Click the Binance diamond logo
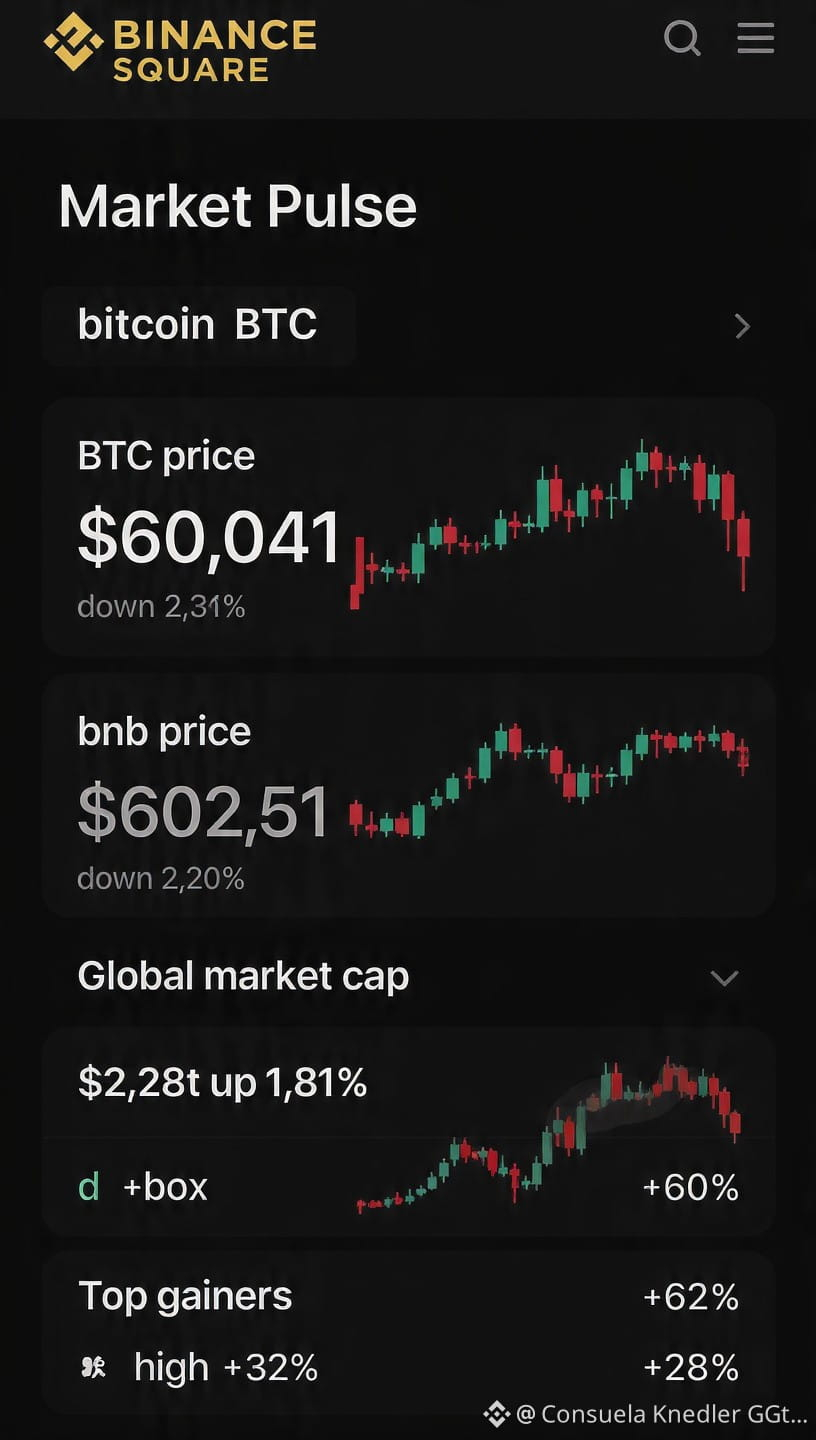This screenshot has width=816, height=1440. [73, 41]
